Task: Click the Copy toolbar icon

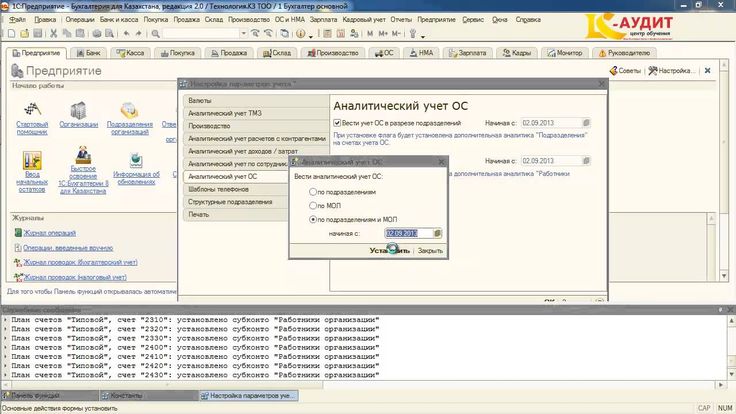Action: point(67,33)
